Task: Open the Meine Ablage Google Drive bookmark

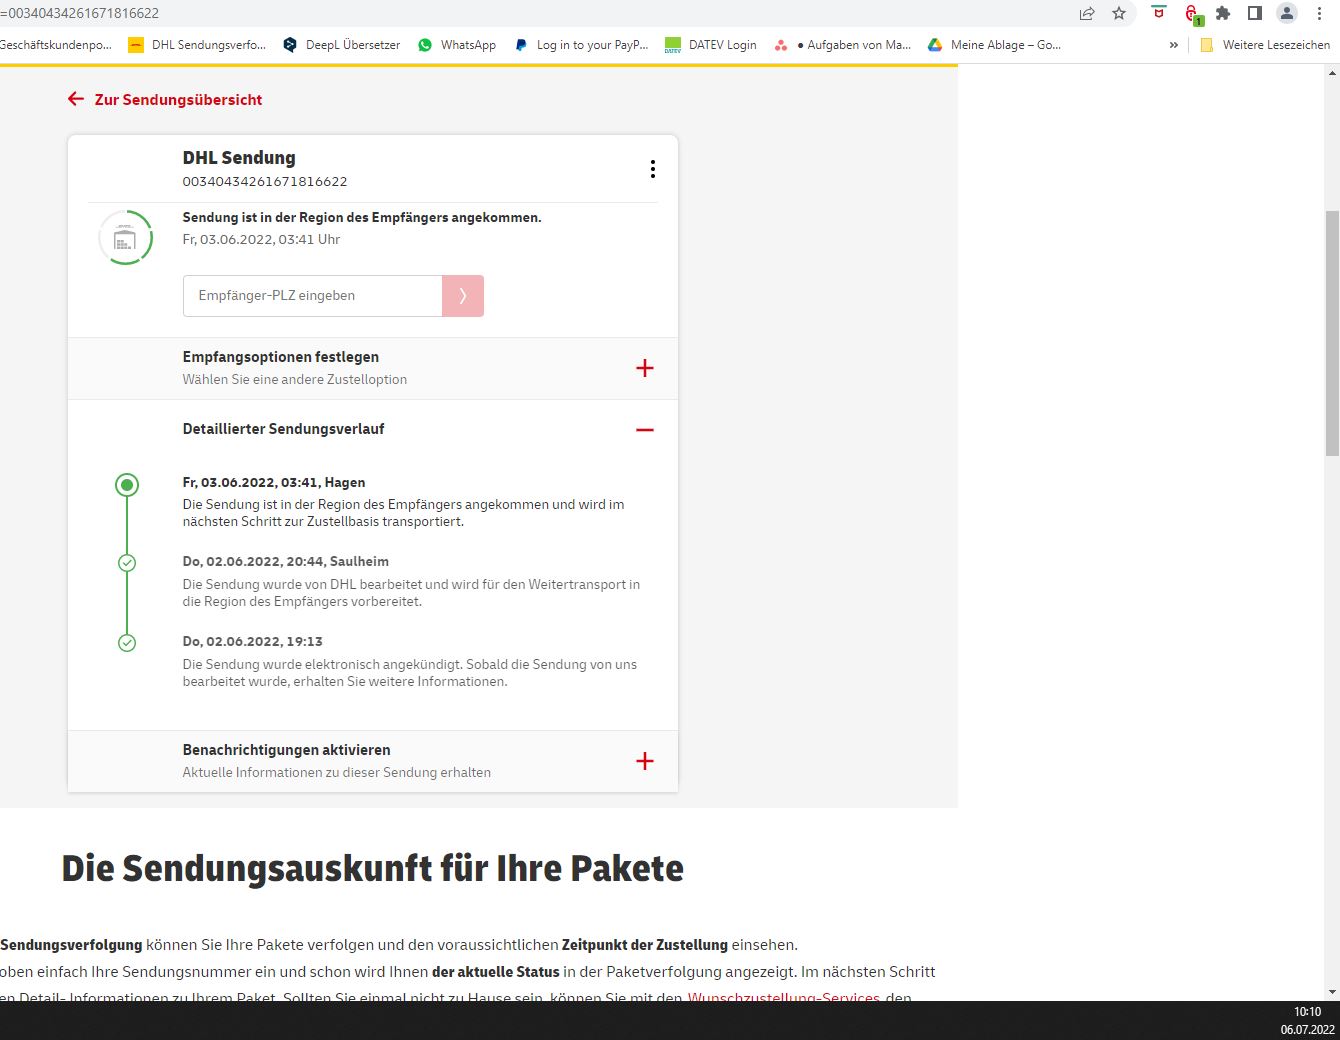Action: coord(994,45)
